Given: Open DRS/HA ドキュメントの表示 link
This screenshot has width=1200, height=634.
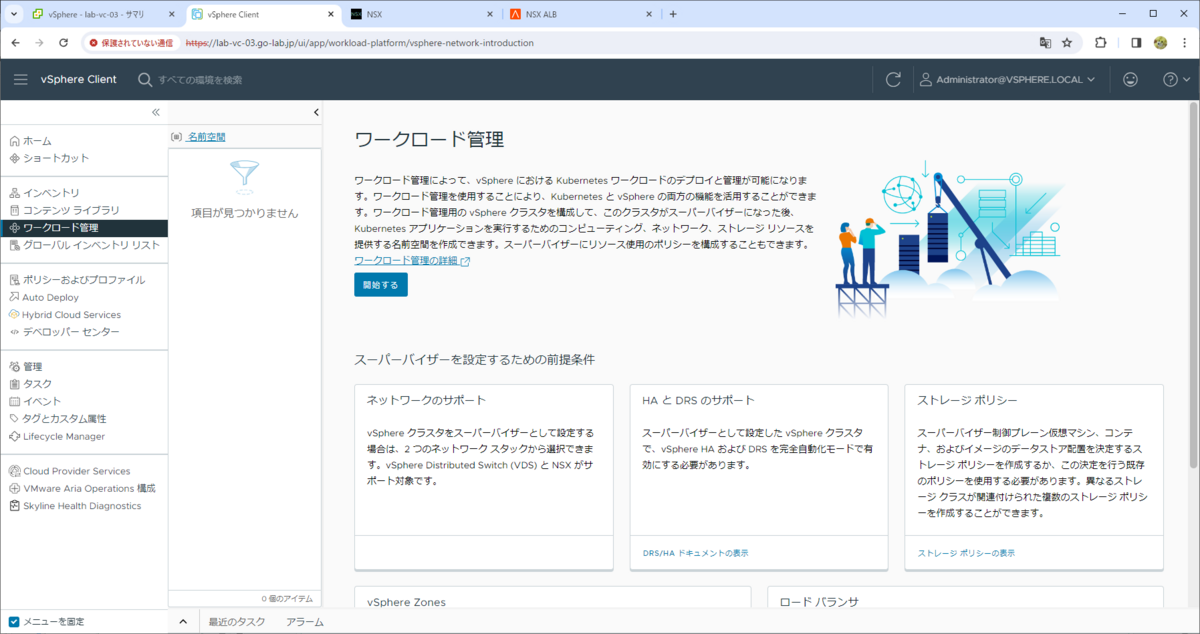Looking at the screenshot, I should (x=695, y=553).
